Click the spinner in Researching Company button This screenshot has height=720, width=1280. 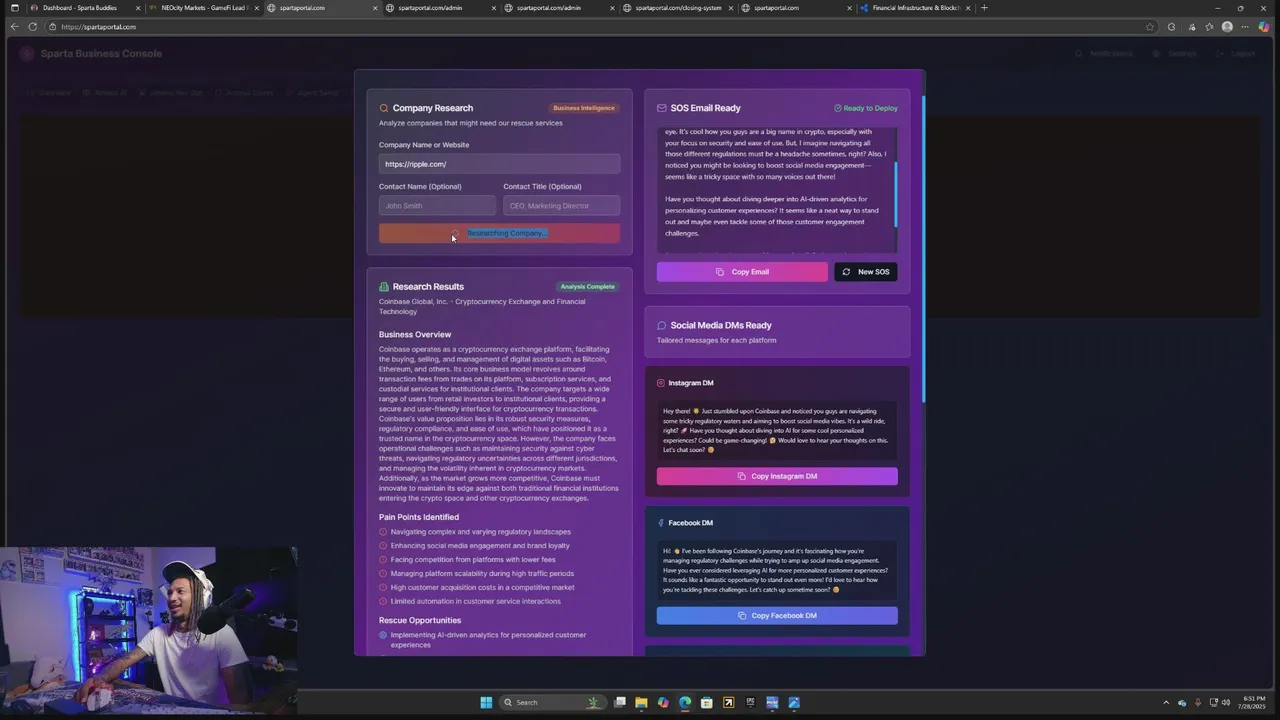point(455,233)
